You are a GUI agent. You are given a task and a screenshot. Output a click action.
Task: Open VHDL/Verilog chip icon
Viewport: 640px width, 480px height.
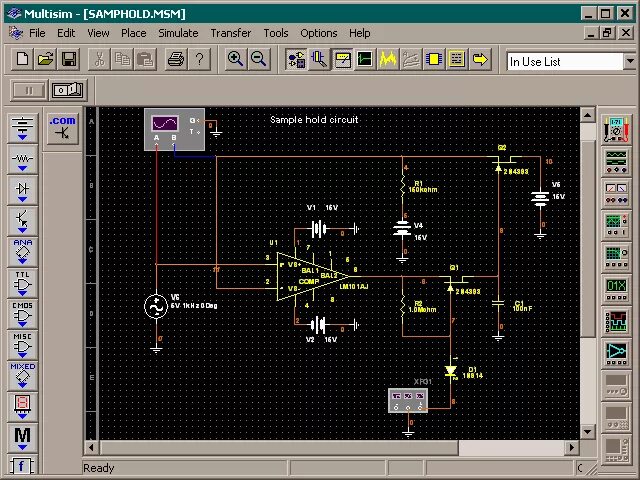tap(433, 60)
